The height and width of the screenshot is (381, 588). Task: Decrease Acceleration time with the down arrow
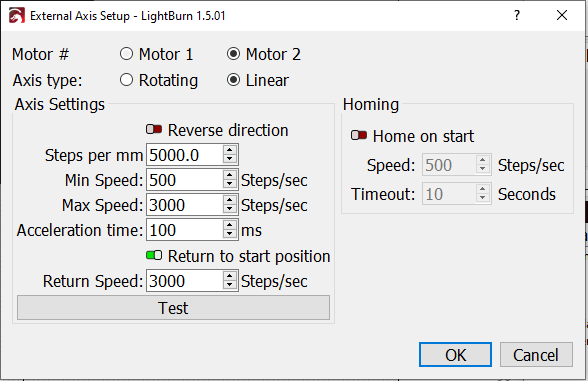230,234
